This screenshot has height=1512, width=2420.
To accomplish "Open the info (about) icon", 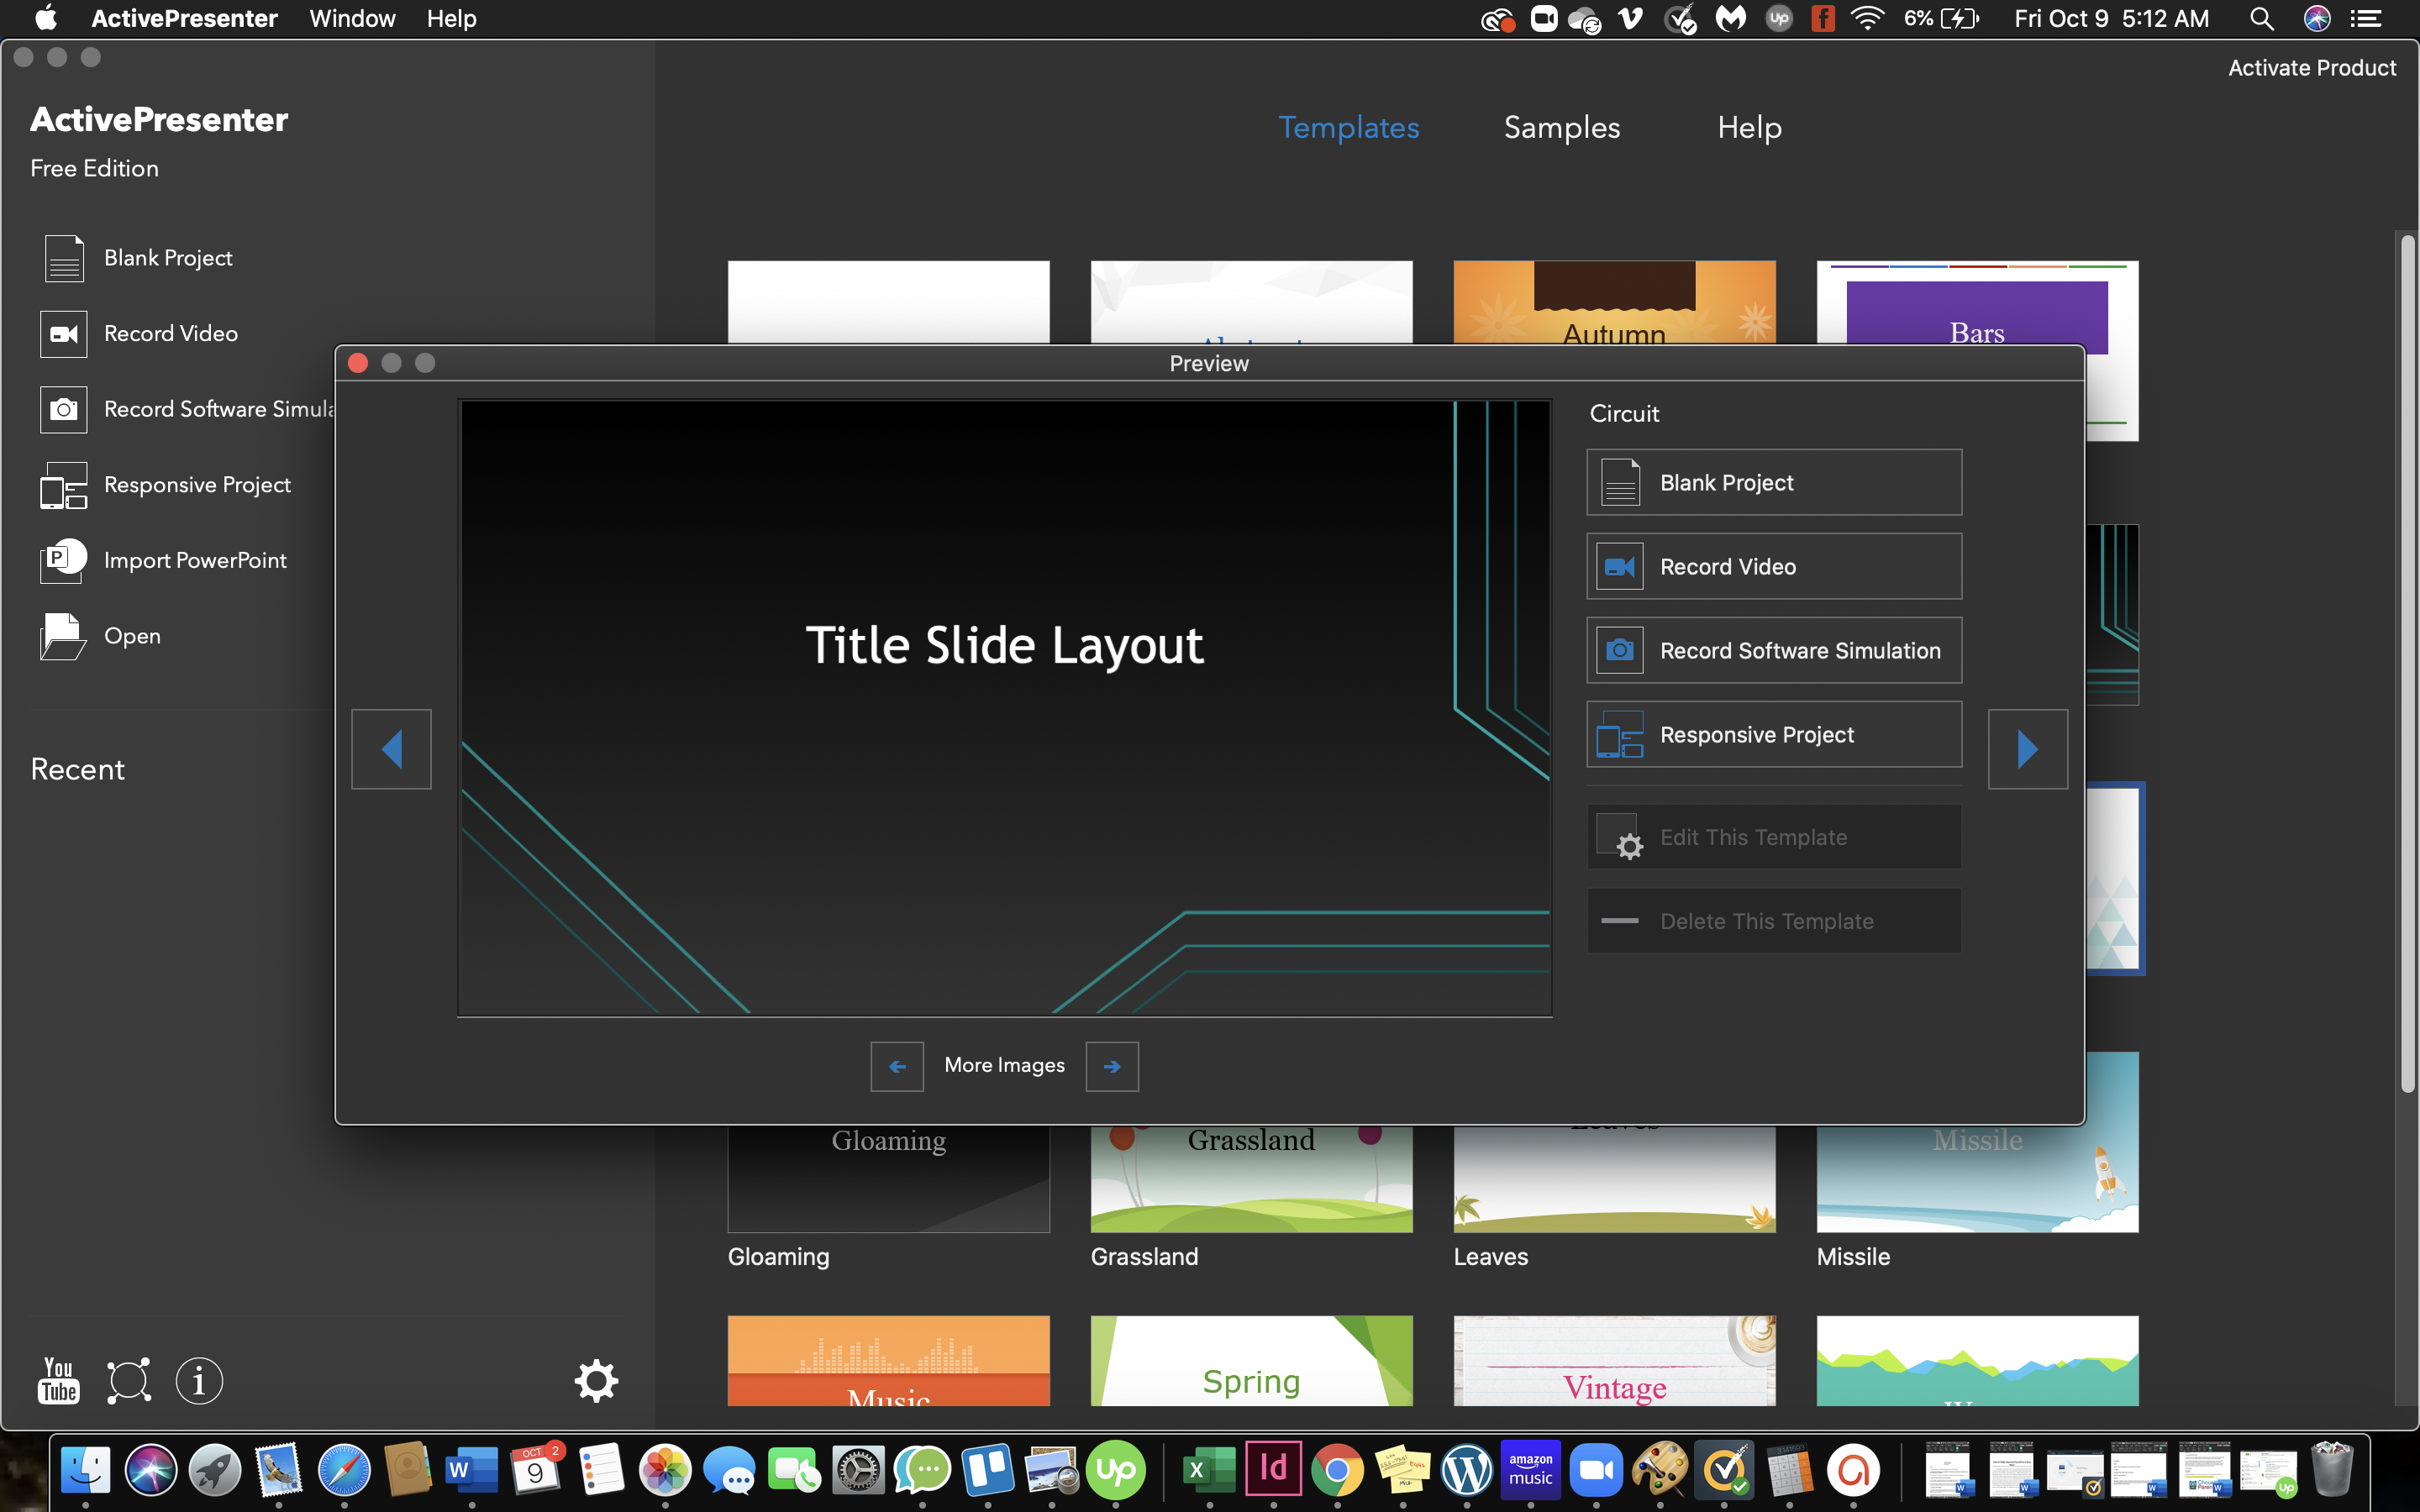I will click(199, 1381).
